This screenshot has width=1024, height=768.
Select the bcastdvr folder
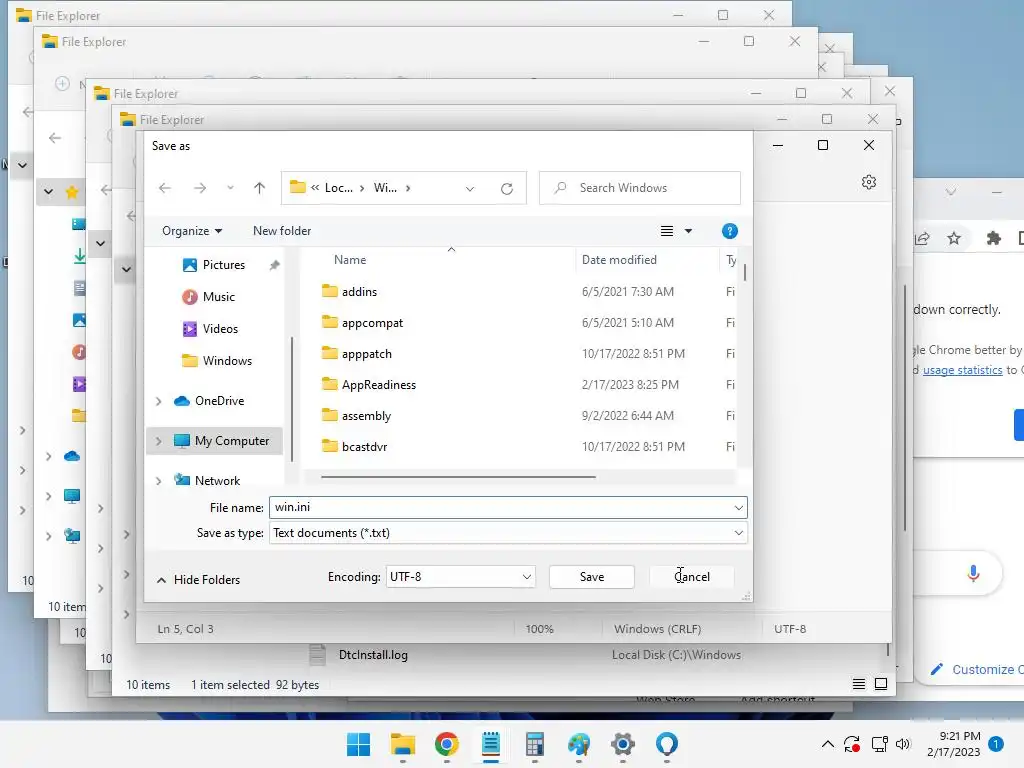[x=364, y=447]
